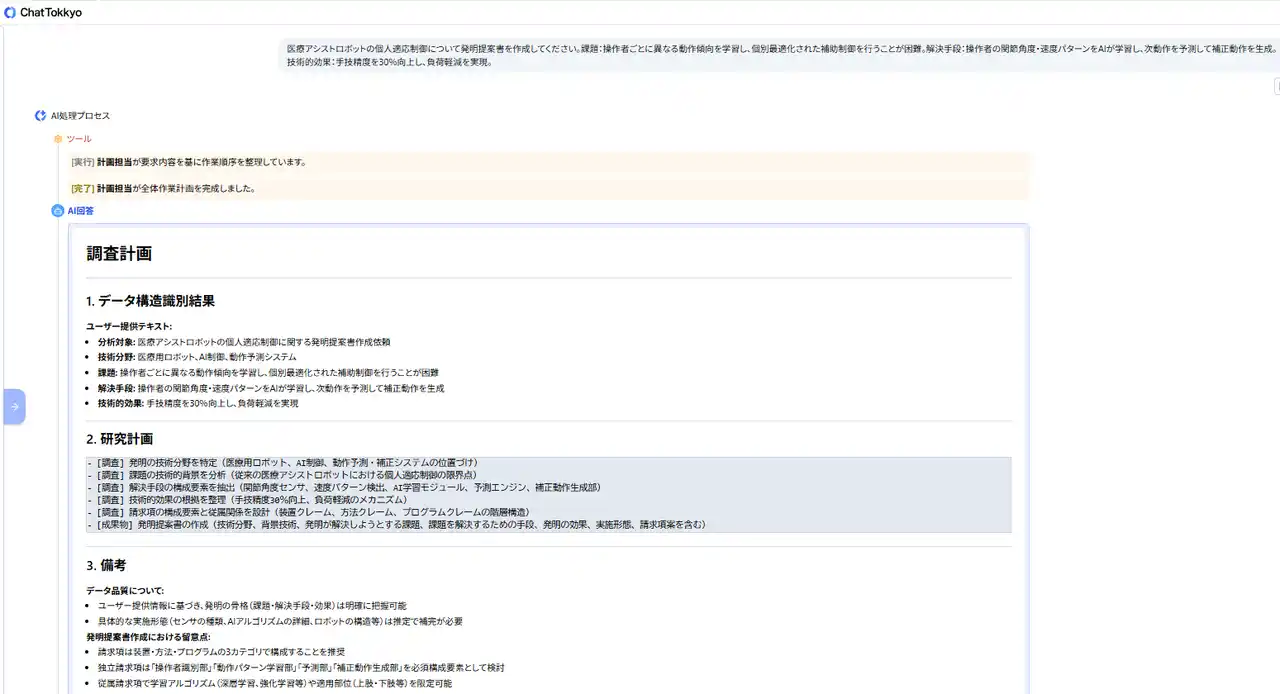This screenshot has width=1280, height=694.
Task: Collapse the AI処理プロセス section label
Action: [x=81, y=116]
